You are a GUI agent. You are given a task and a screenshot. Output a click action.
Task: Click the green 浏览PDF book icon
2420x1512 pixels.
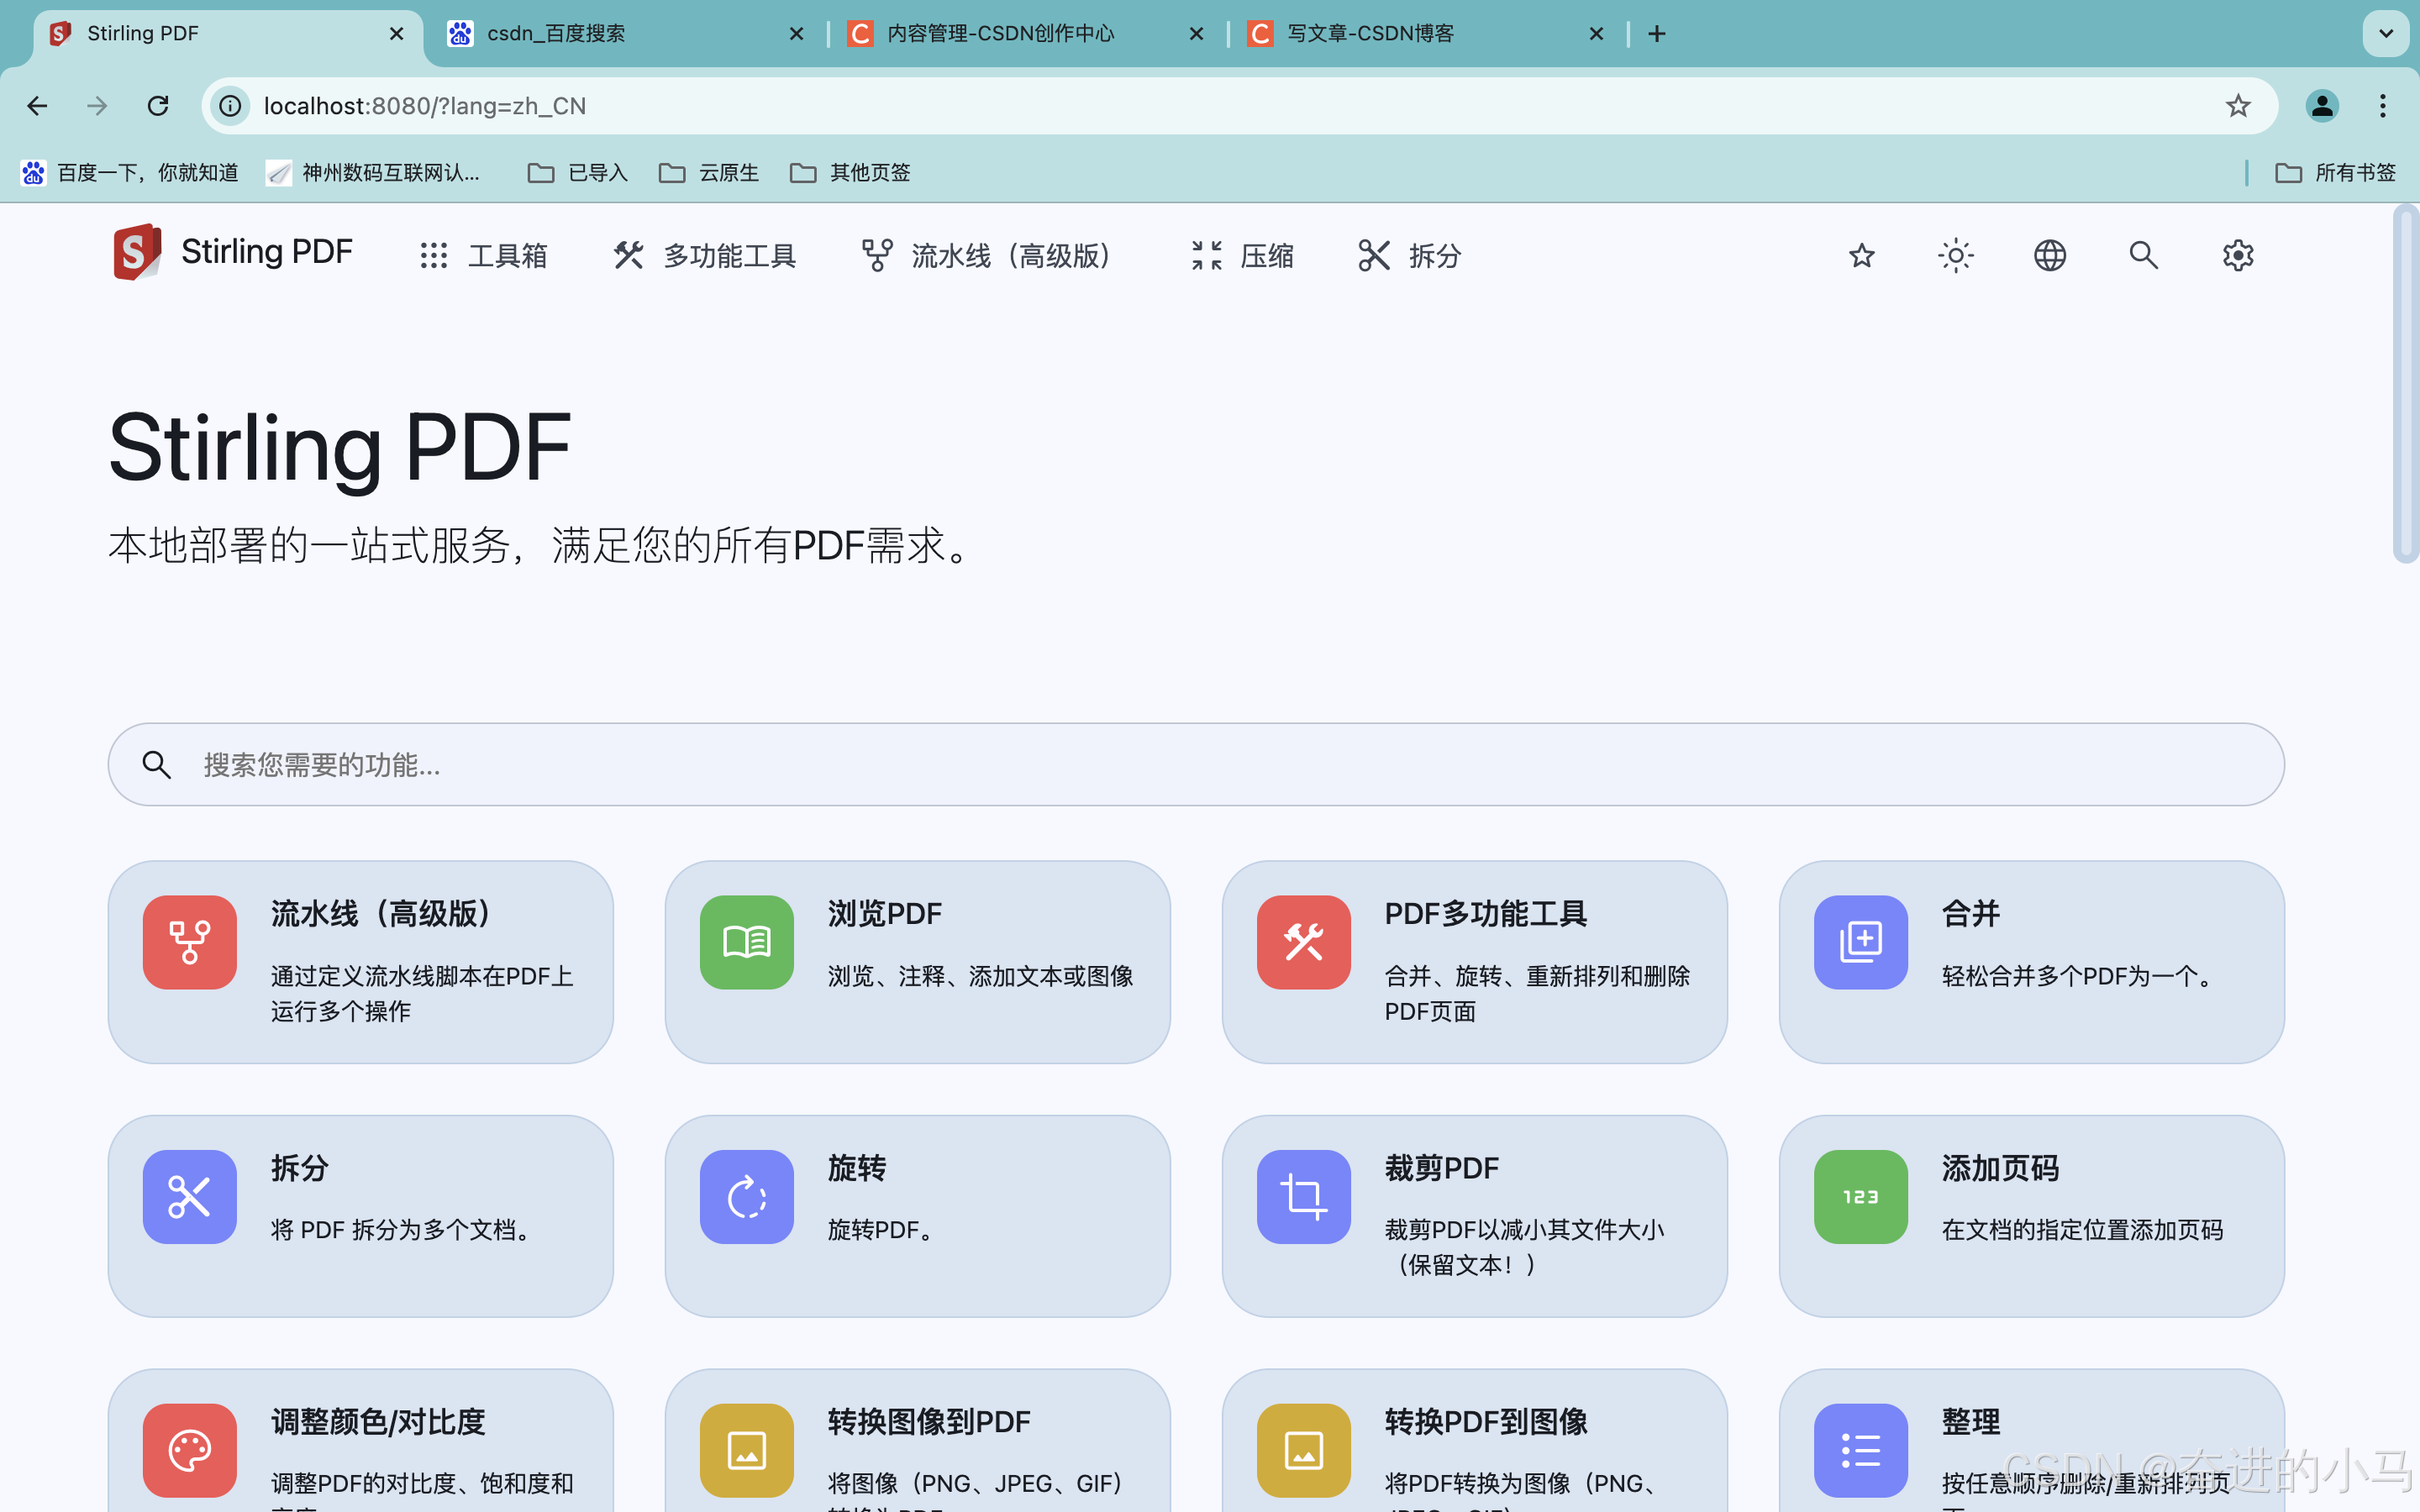click(x=746, y=942)
